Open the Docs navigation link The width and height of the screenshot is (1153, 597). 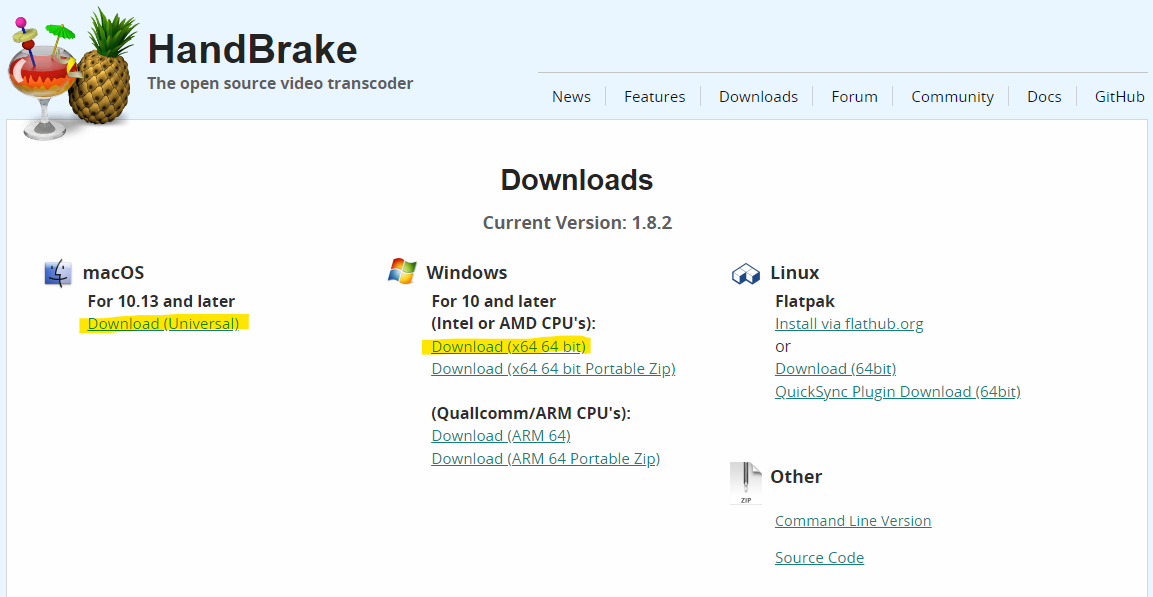click(x=1044, y=97)
